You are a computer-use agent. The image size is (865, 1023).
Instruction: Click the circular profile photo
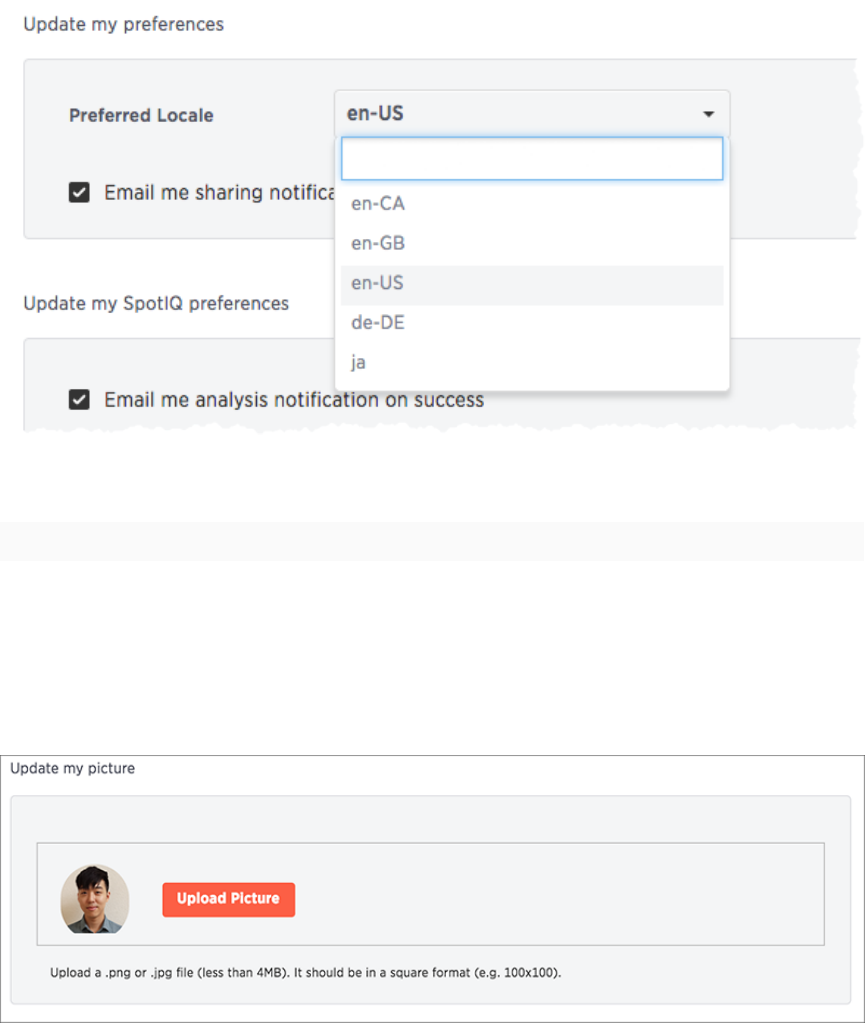(95, 899)
